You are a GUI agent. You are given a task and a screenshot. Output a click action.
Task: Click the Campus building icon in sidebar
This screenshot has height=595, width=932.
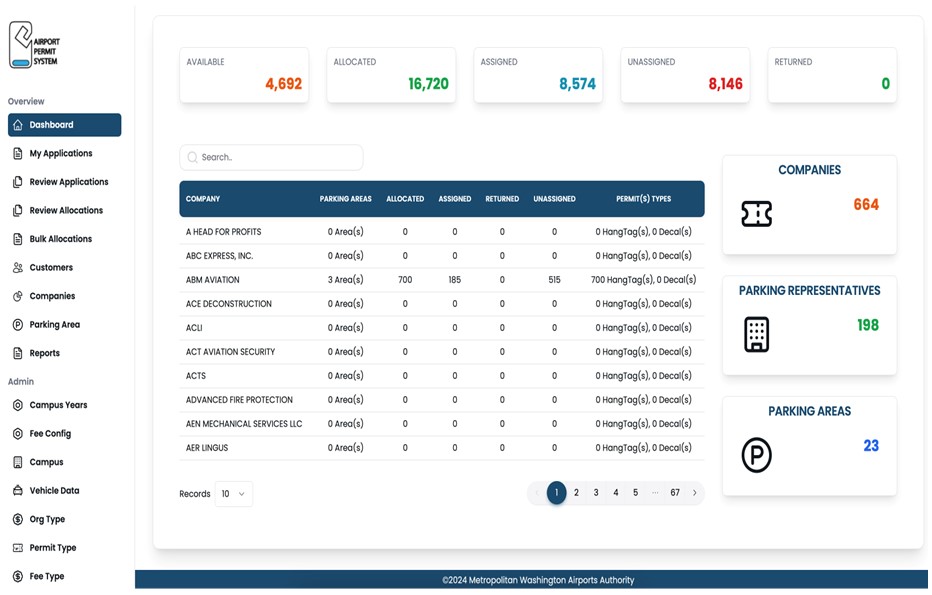[18, 462]
